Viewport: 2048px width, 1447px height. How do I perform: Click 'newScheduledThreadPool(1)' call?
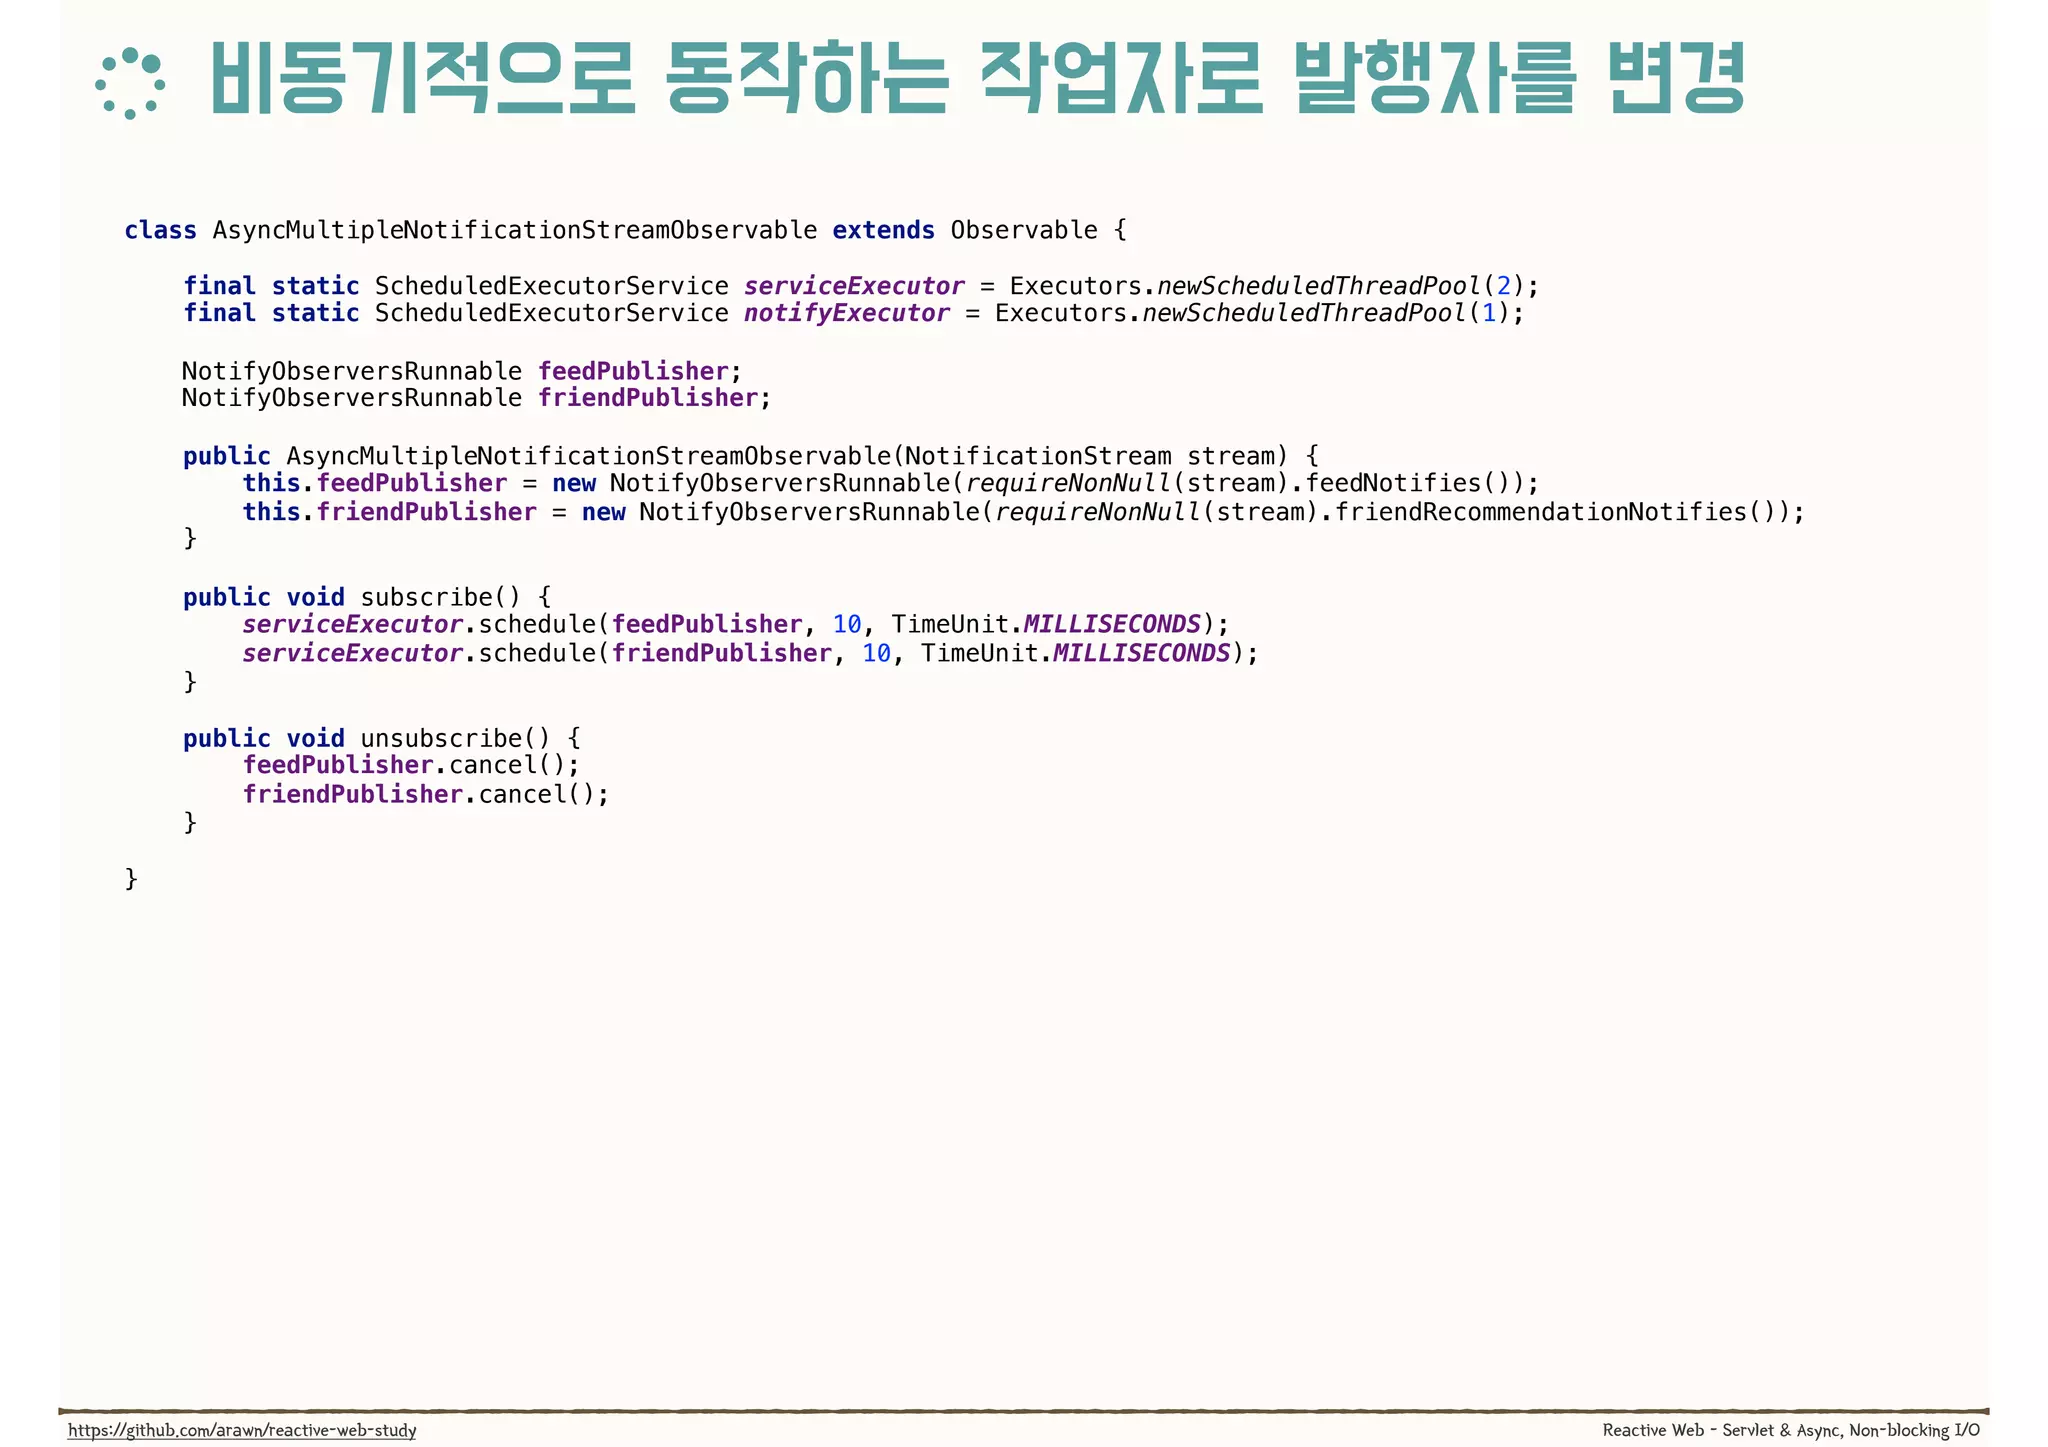pyautogui.click(x=1326, y=313)
